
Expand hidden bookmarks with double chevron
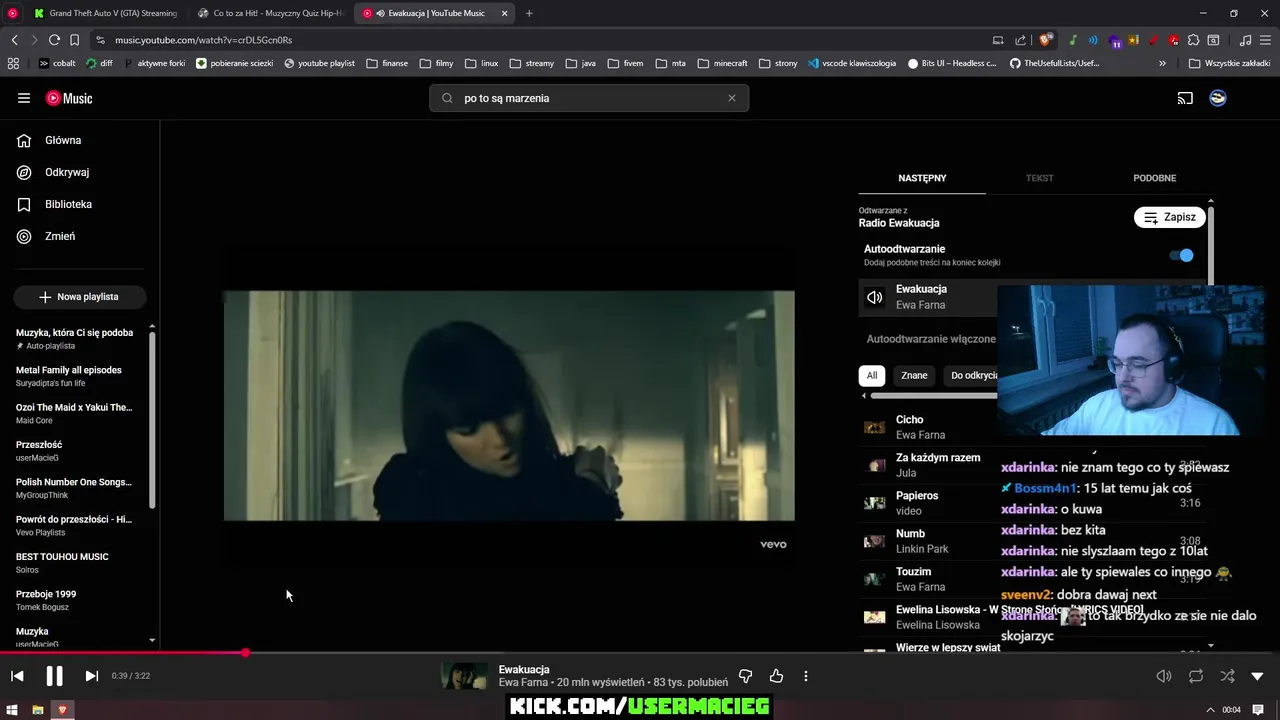[x=1162, y=63]
